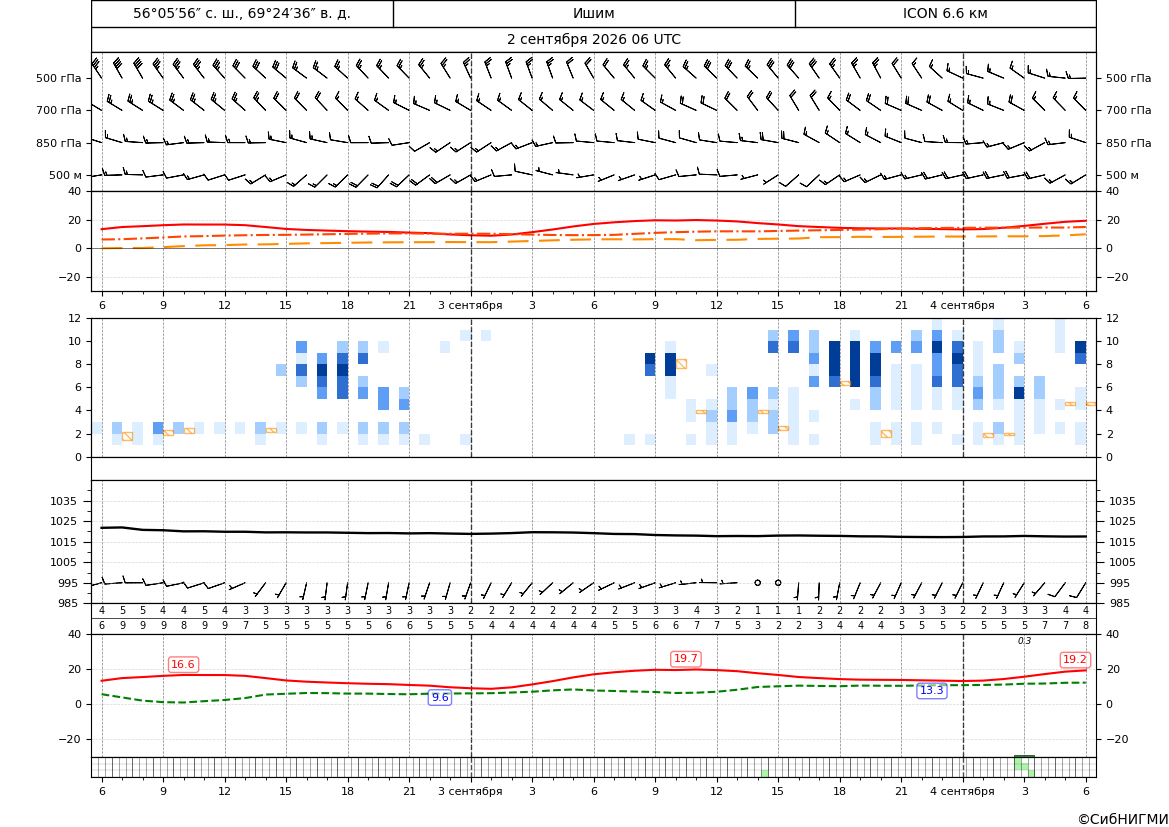This screenshot has height=827, width=1169.
Task: Click the ©СибНИГМИ copyright text
Action: (x=1122, y=819)
